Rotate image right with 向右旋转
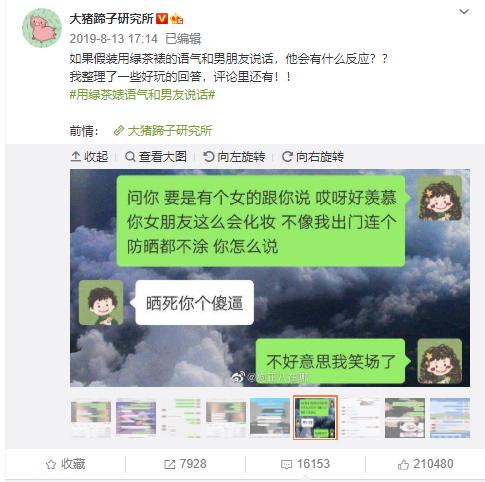 coord(313,156)
